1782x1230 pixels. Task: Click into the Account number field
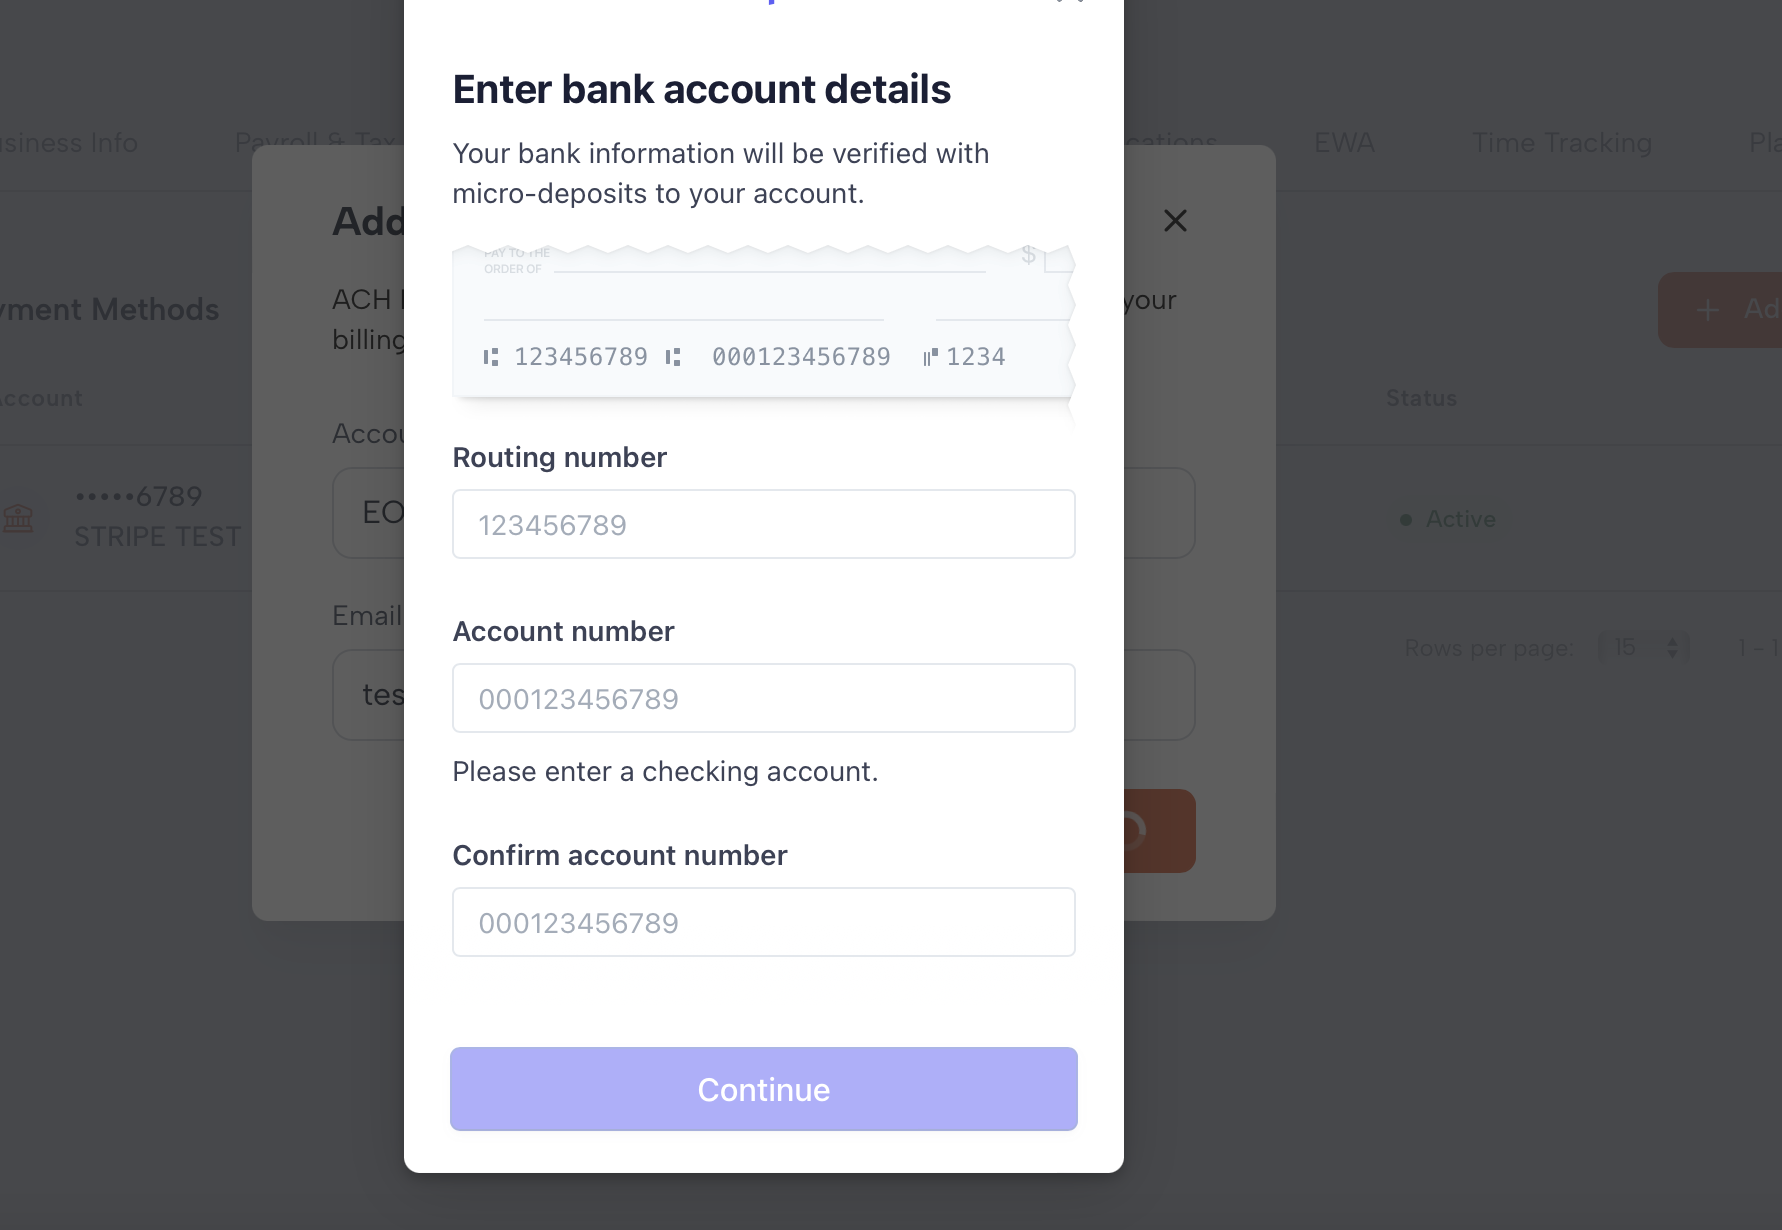coord(763,698)
